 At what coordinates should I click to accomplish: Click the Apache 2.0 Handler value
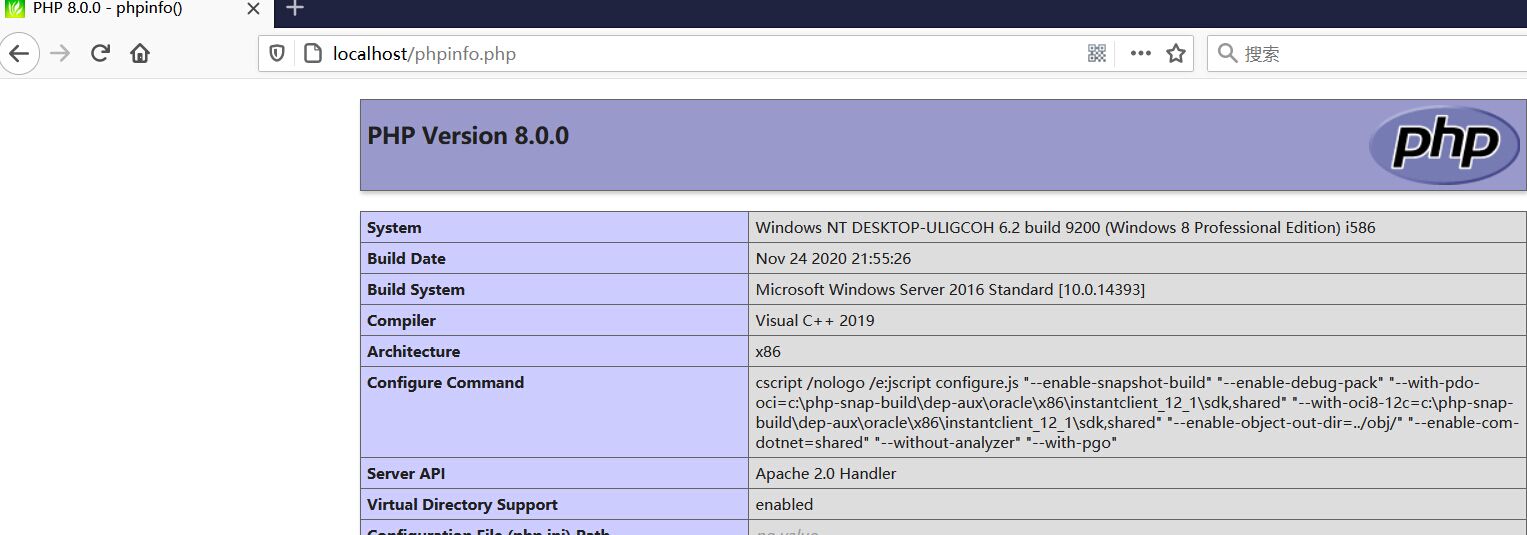826,474
